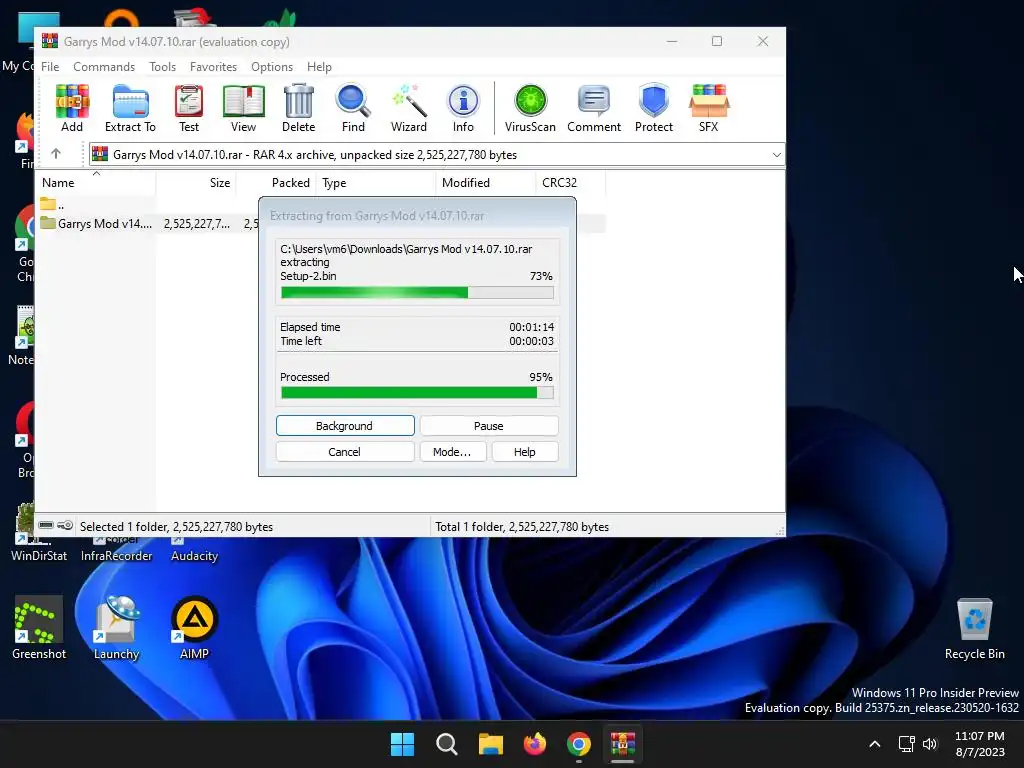
Task: Open the Favorites menu
Action: 213,67
